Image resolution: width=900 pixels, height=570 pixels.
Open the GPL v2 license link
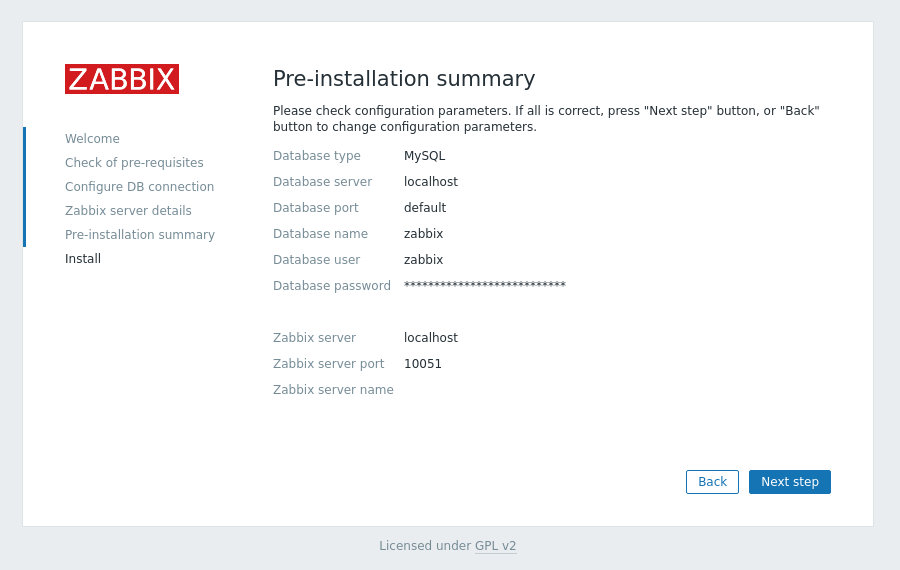point(495,546)
